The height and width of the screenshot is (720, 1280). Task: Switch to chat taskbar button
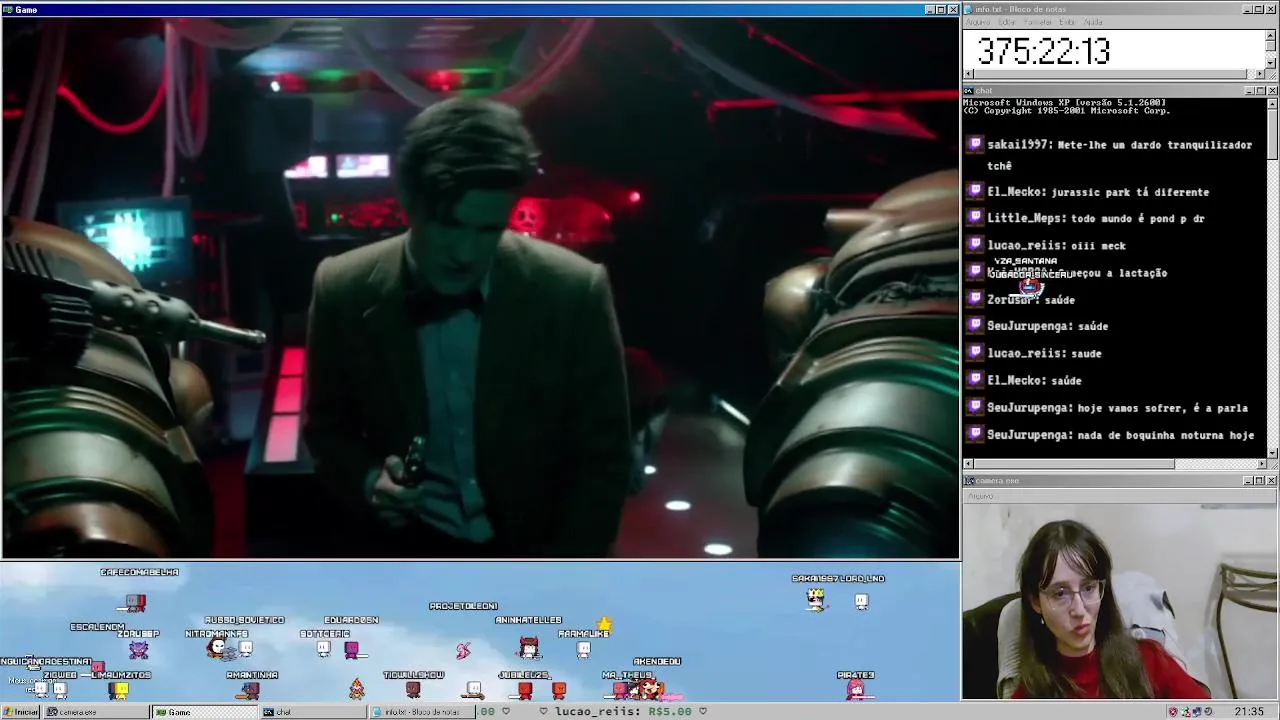(312, 712)
